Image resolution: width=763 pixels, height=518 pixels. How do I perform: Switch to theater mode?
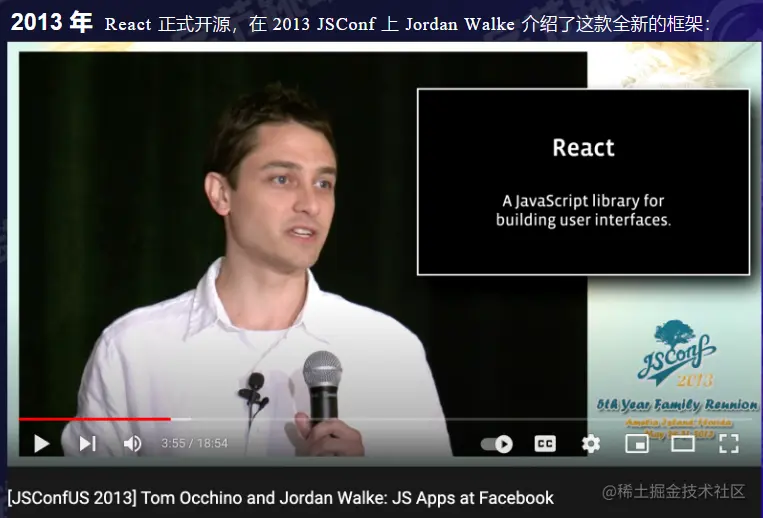coord(683,444)
